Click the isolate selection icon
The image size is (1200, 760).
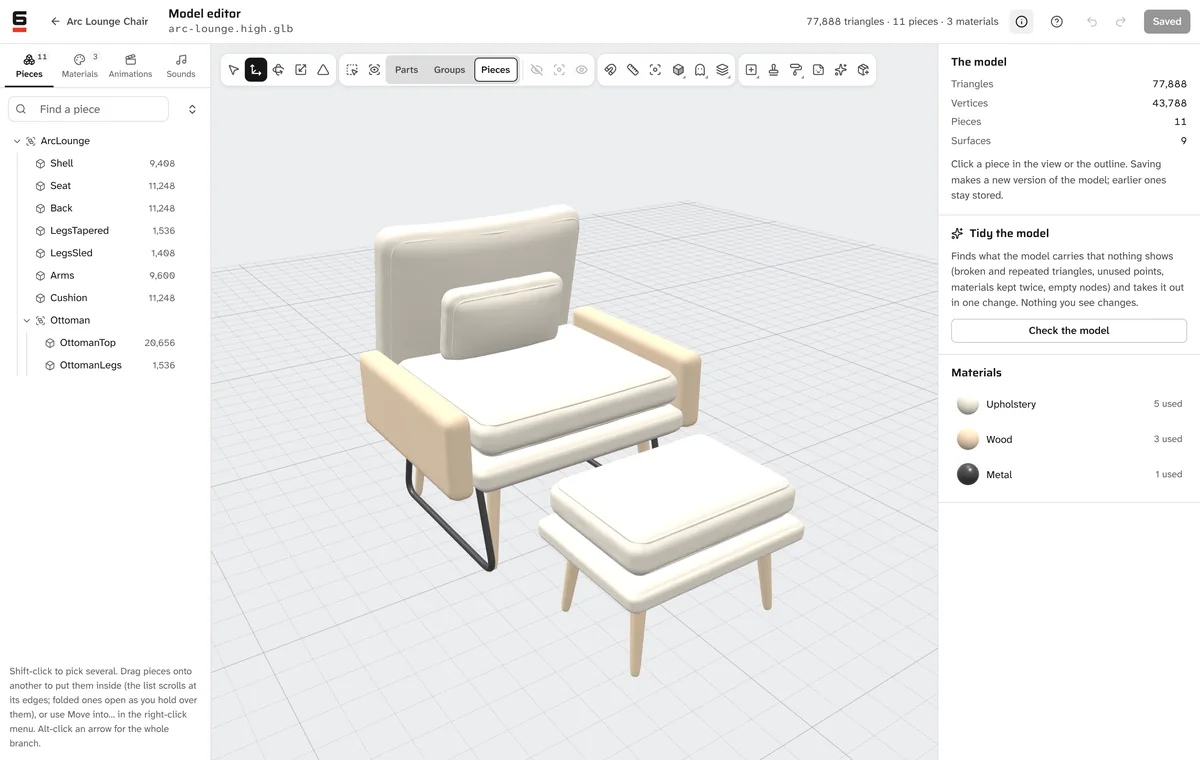(559, 70)
